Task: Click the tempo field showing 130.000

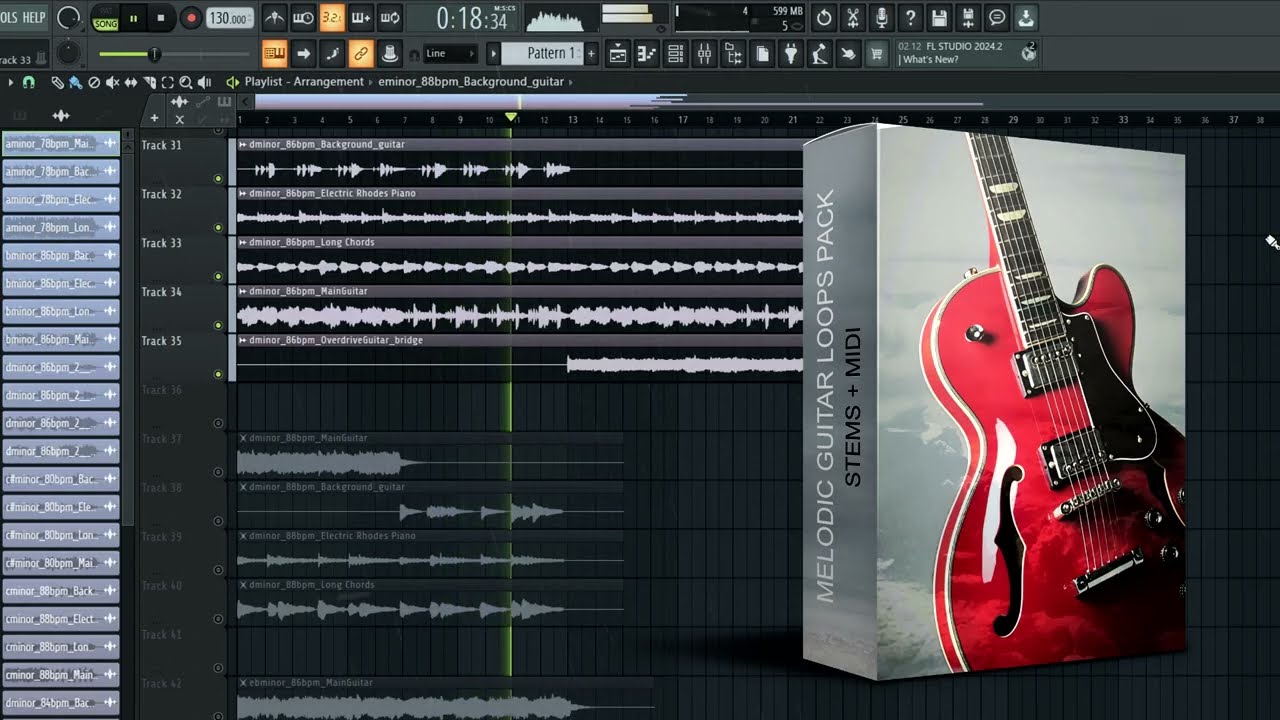Action: [229, 18]
